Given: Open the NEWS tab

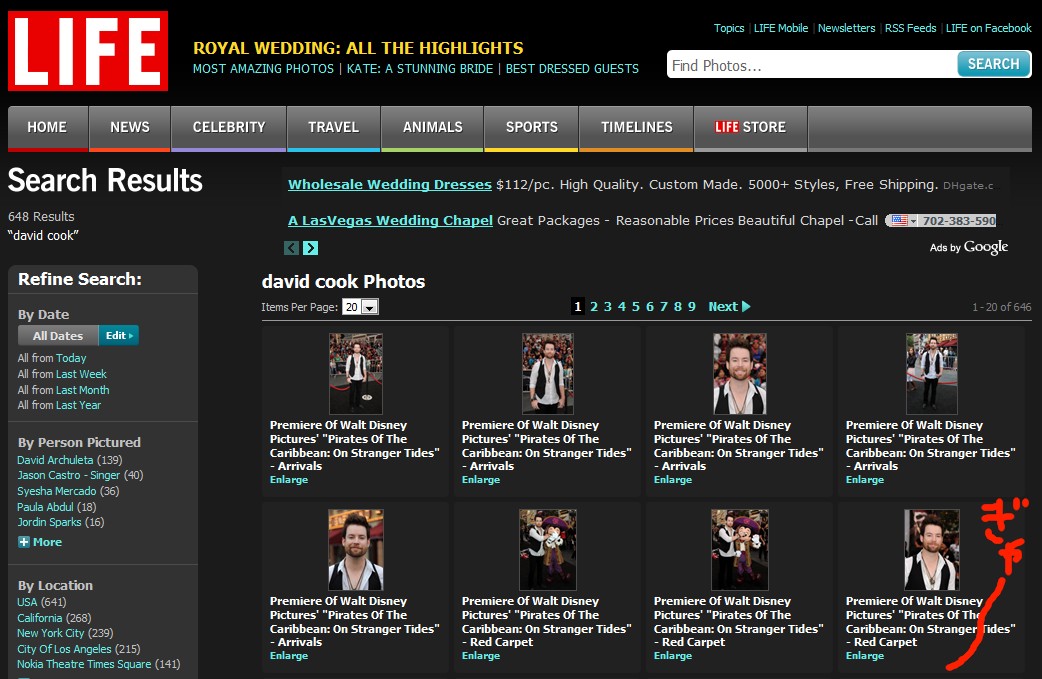Looking at the screenshot, I should (130, 128).
